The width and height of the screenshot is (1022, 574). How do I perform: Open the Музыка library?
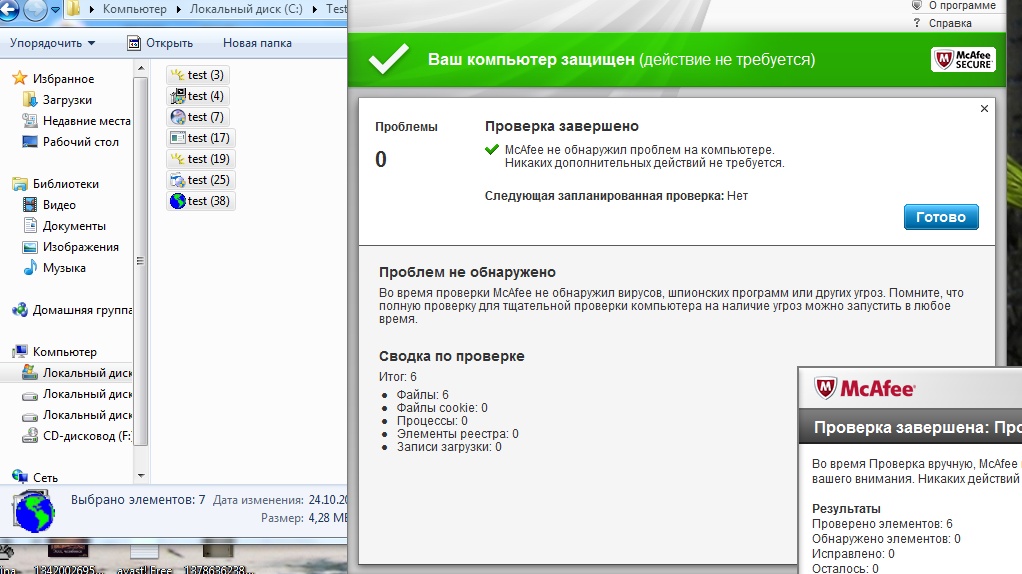pyautogui.click(x=63, y=268)
